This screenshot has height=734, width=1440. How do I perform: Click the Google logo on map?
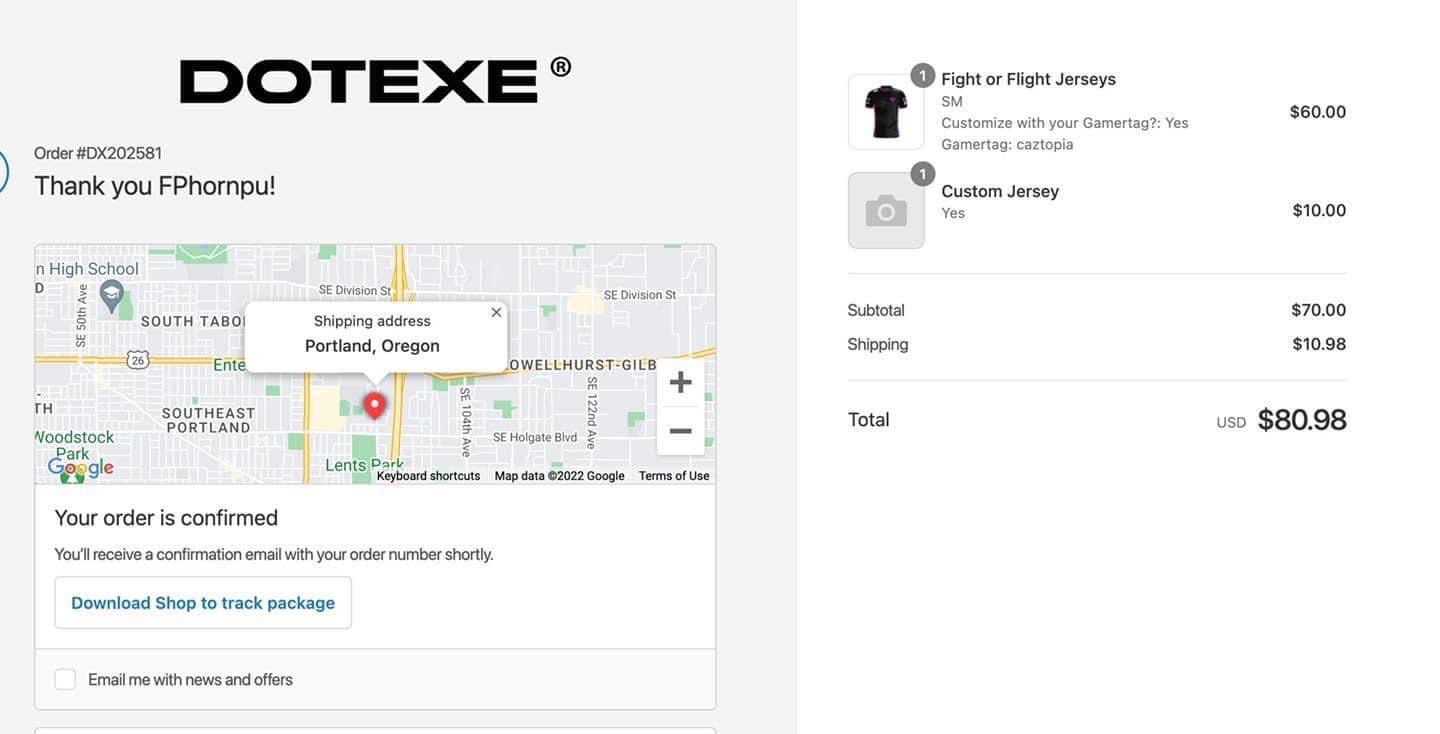[x=81, y=467]
